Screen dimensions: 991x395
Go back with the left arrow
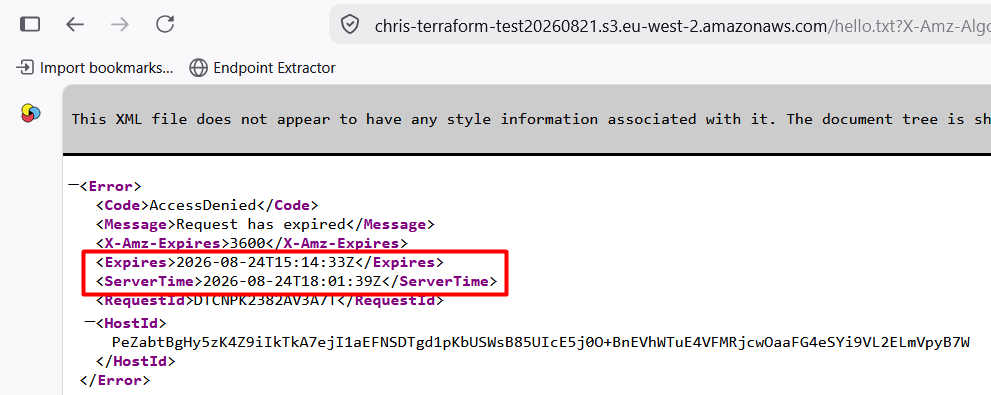point(75,25)
